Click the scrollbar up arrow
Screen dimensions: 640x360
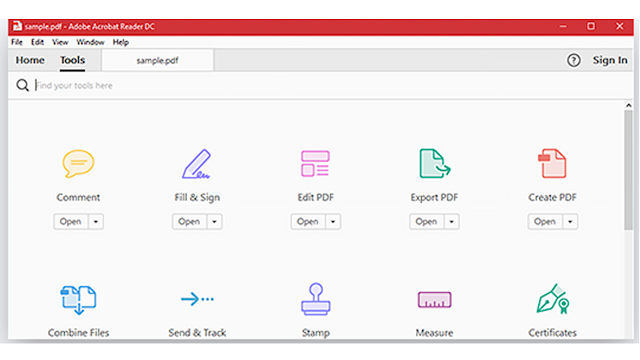click(629, 105)
